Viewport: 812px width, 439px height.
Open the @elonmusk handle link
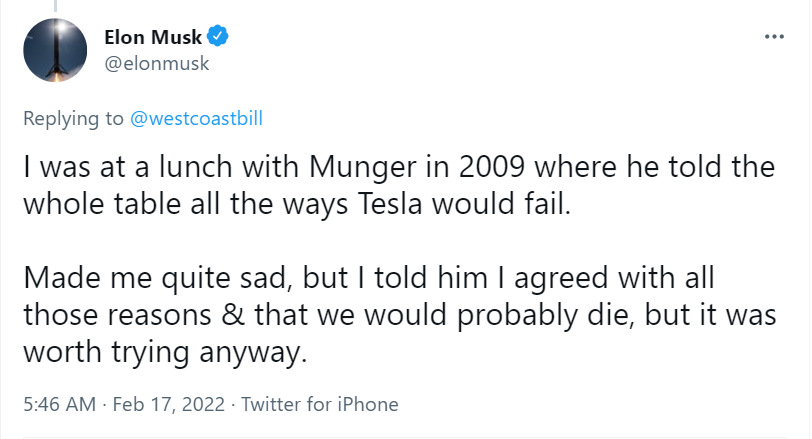pos(156,63)
